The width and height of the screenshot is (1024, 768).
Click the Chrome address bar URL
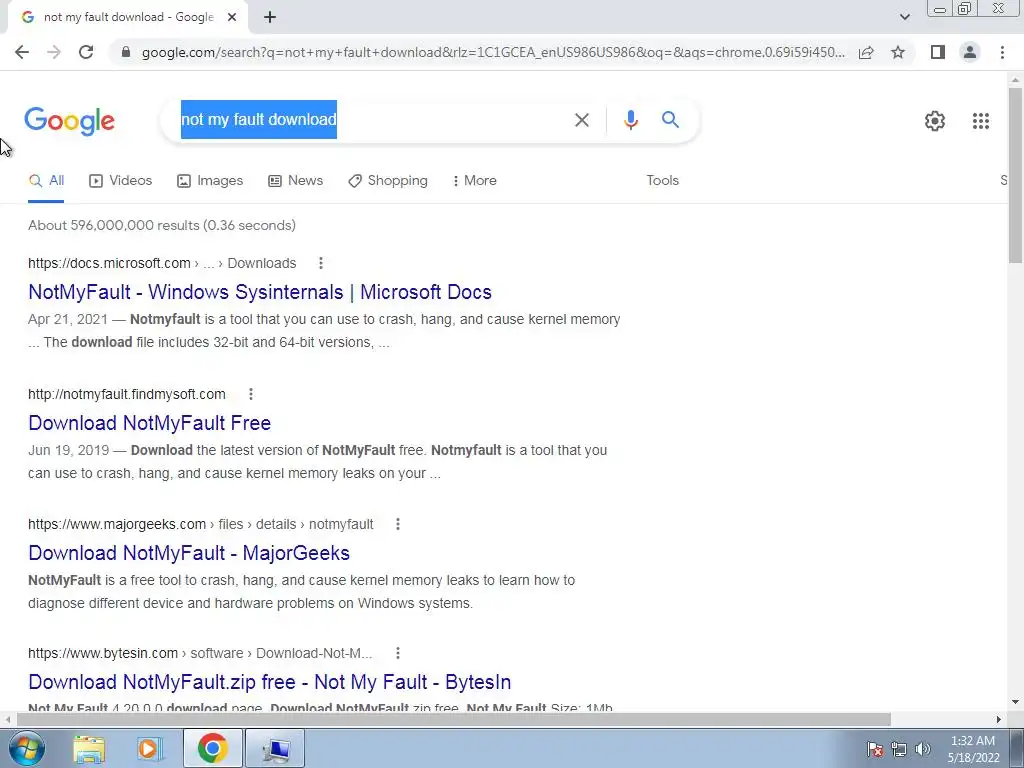coord(493,52)
